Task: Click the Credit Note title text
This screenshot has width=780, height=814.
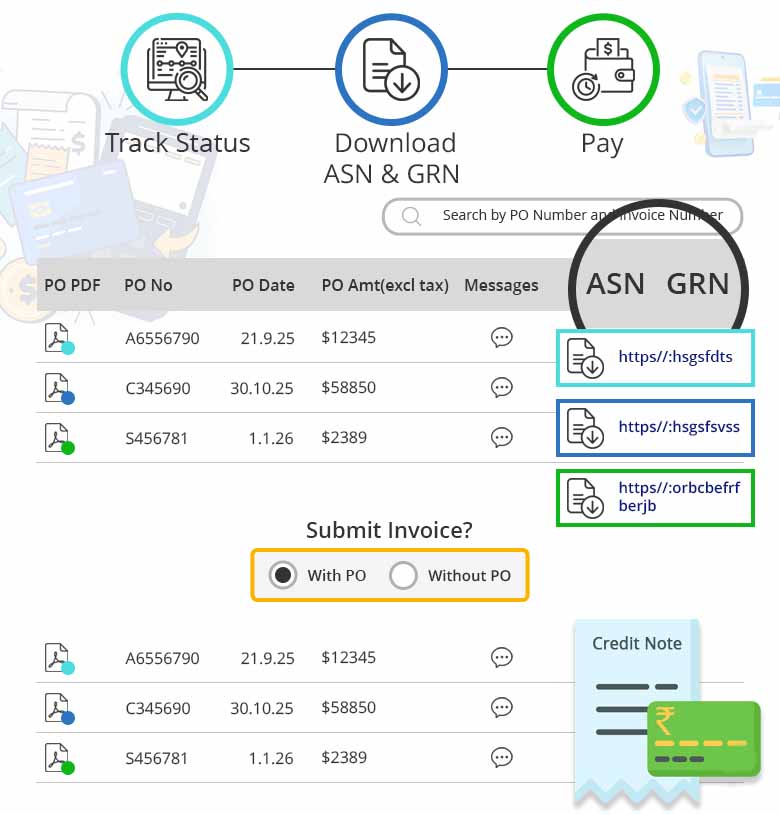Action: point(637,643)
